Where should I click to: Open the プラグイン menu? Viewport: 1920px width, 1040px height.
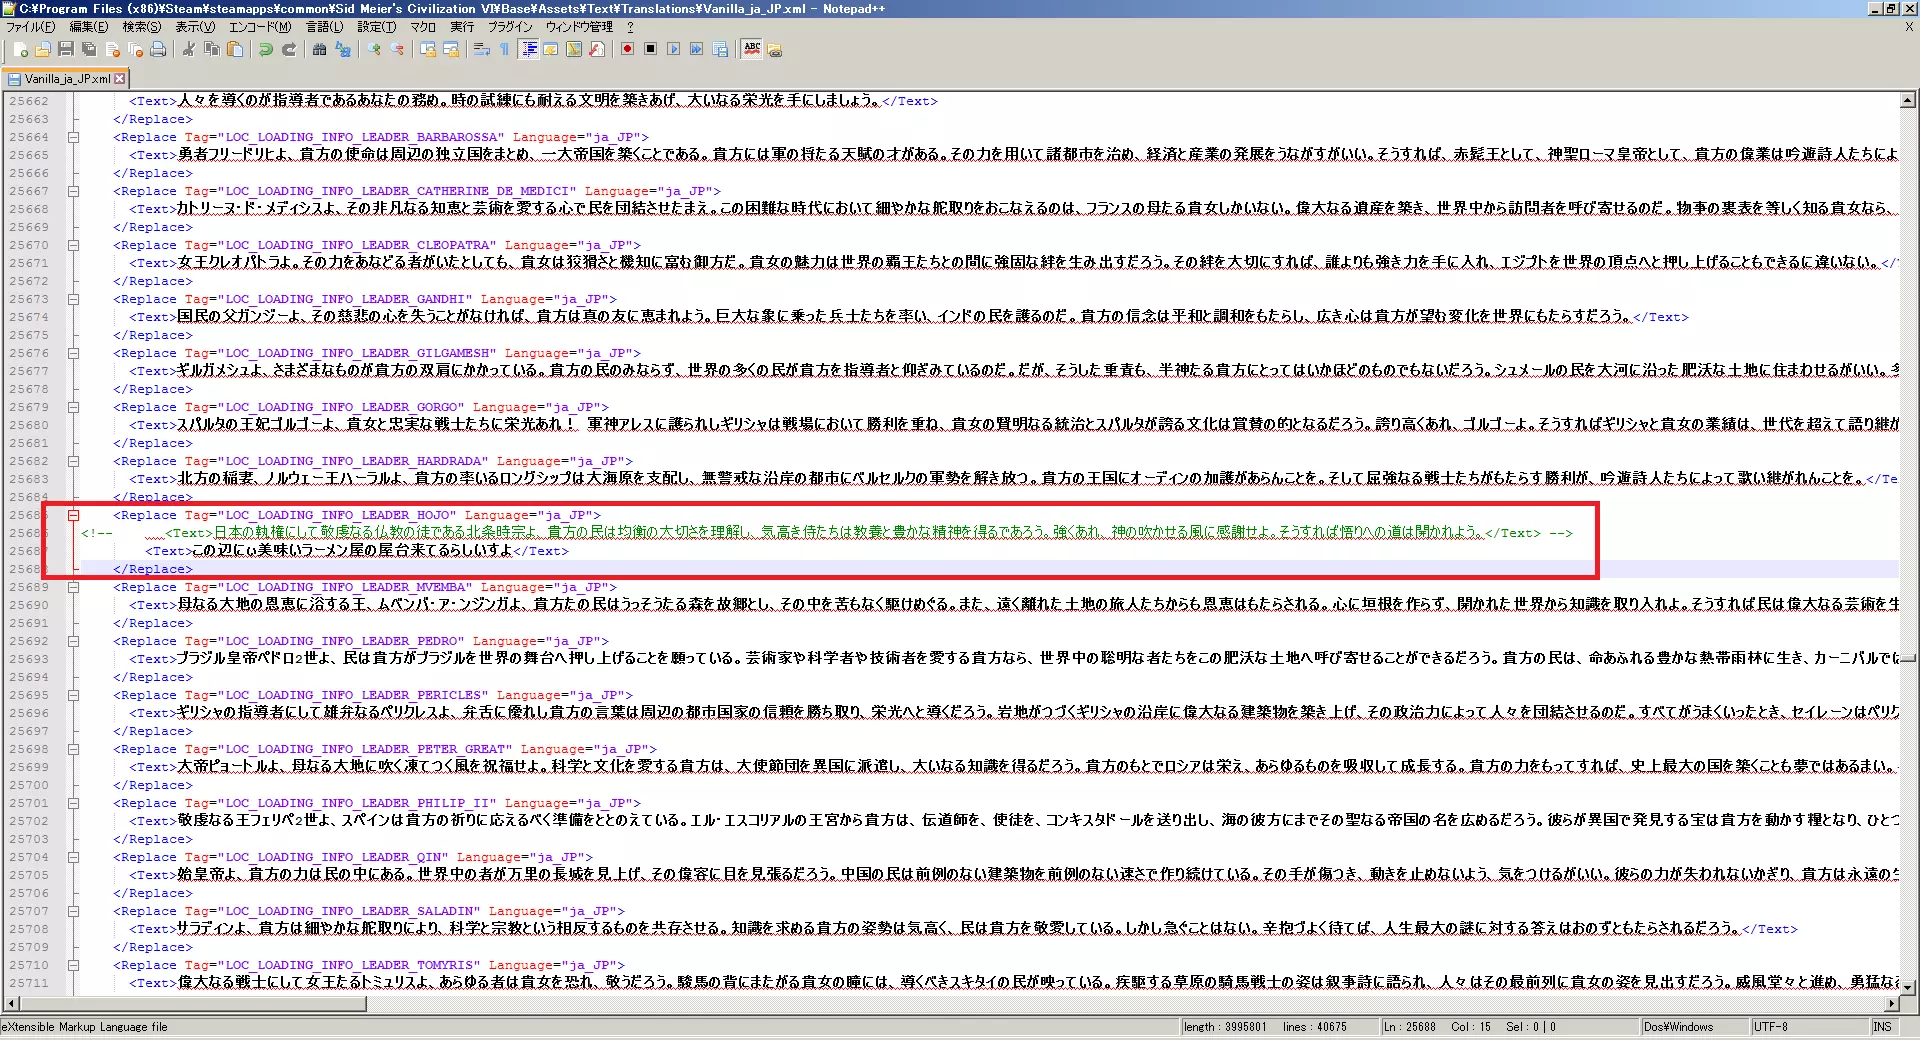click(510, 27)
